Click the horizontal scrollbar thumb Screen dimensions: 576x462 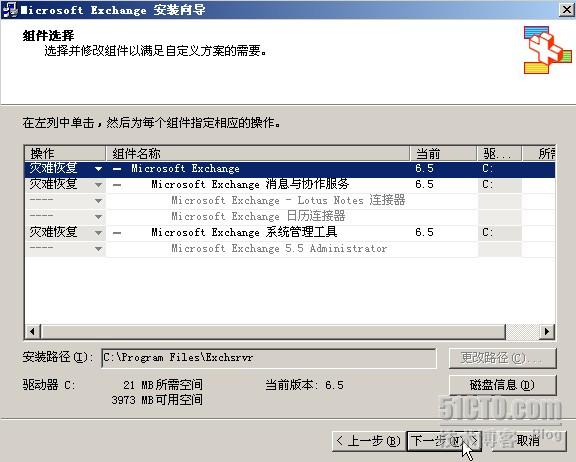[x=273, y=332]
